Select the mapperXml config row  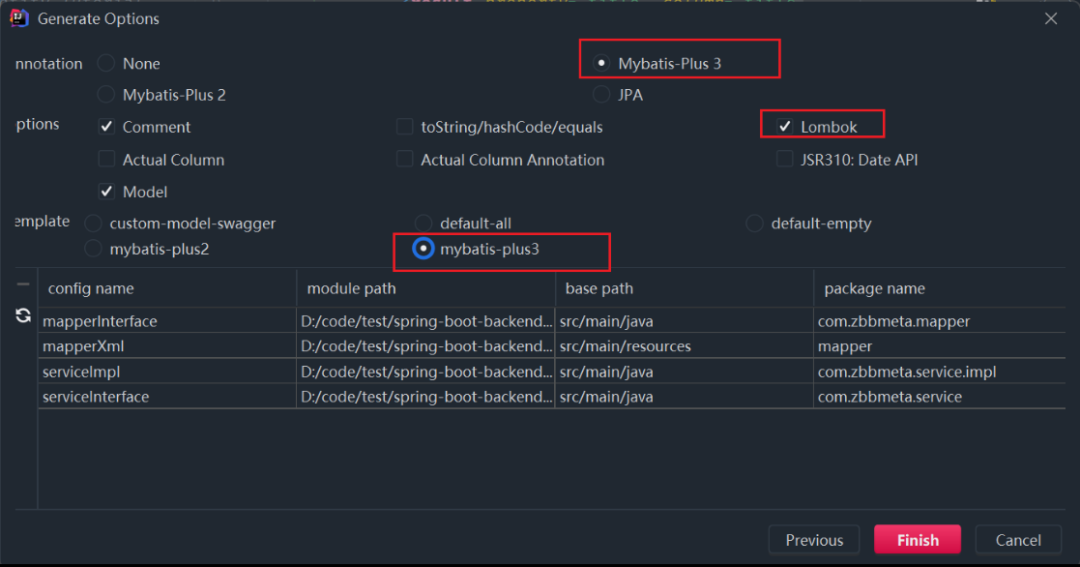[x=552, y=346]
